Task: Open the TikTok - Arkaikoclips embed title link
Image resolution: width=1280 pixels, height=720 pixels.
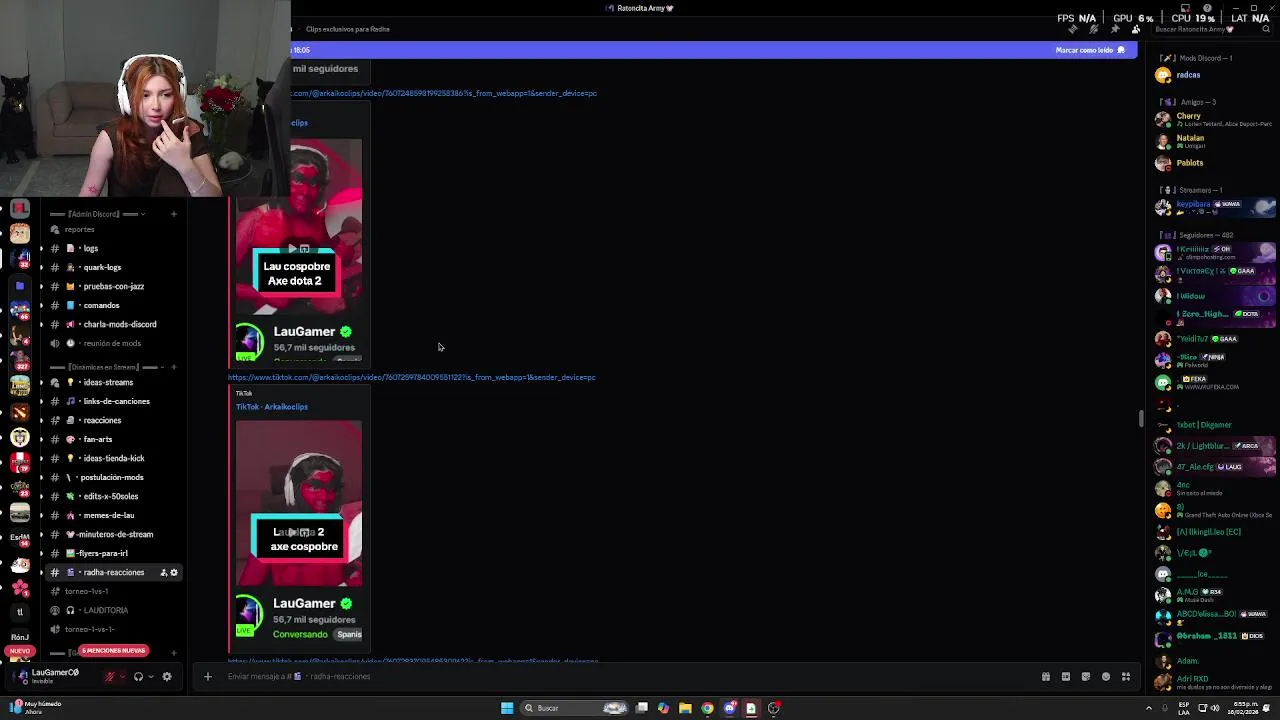Action: pyautogui.click(x=272, y=407)
